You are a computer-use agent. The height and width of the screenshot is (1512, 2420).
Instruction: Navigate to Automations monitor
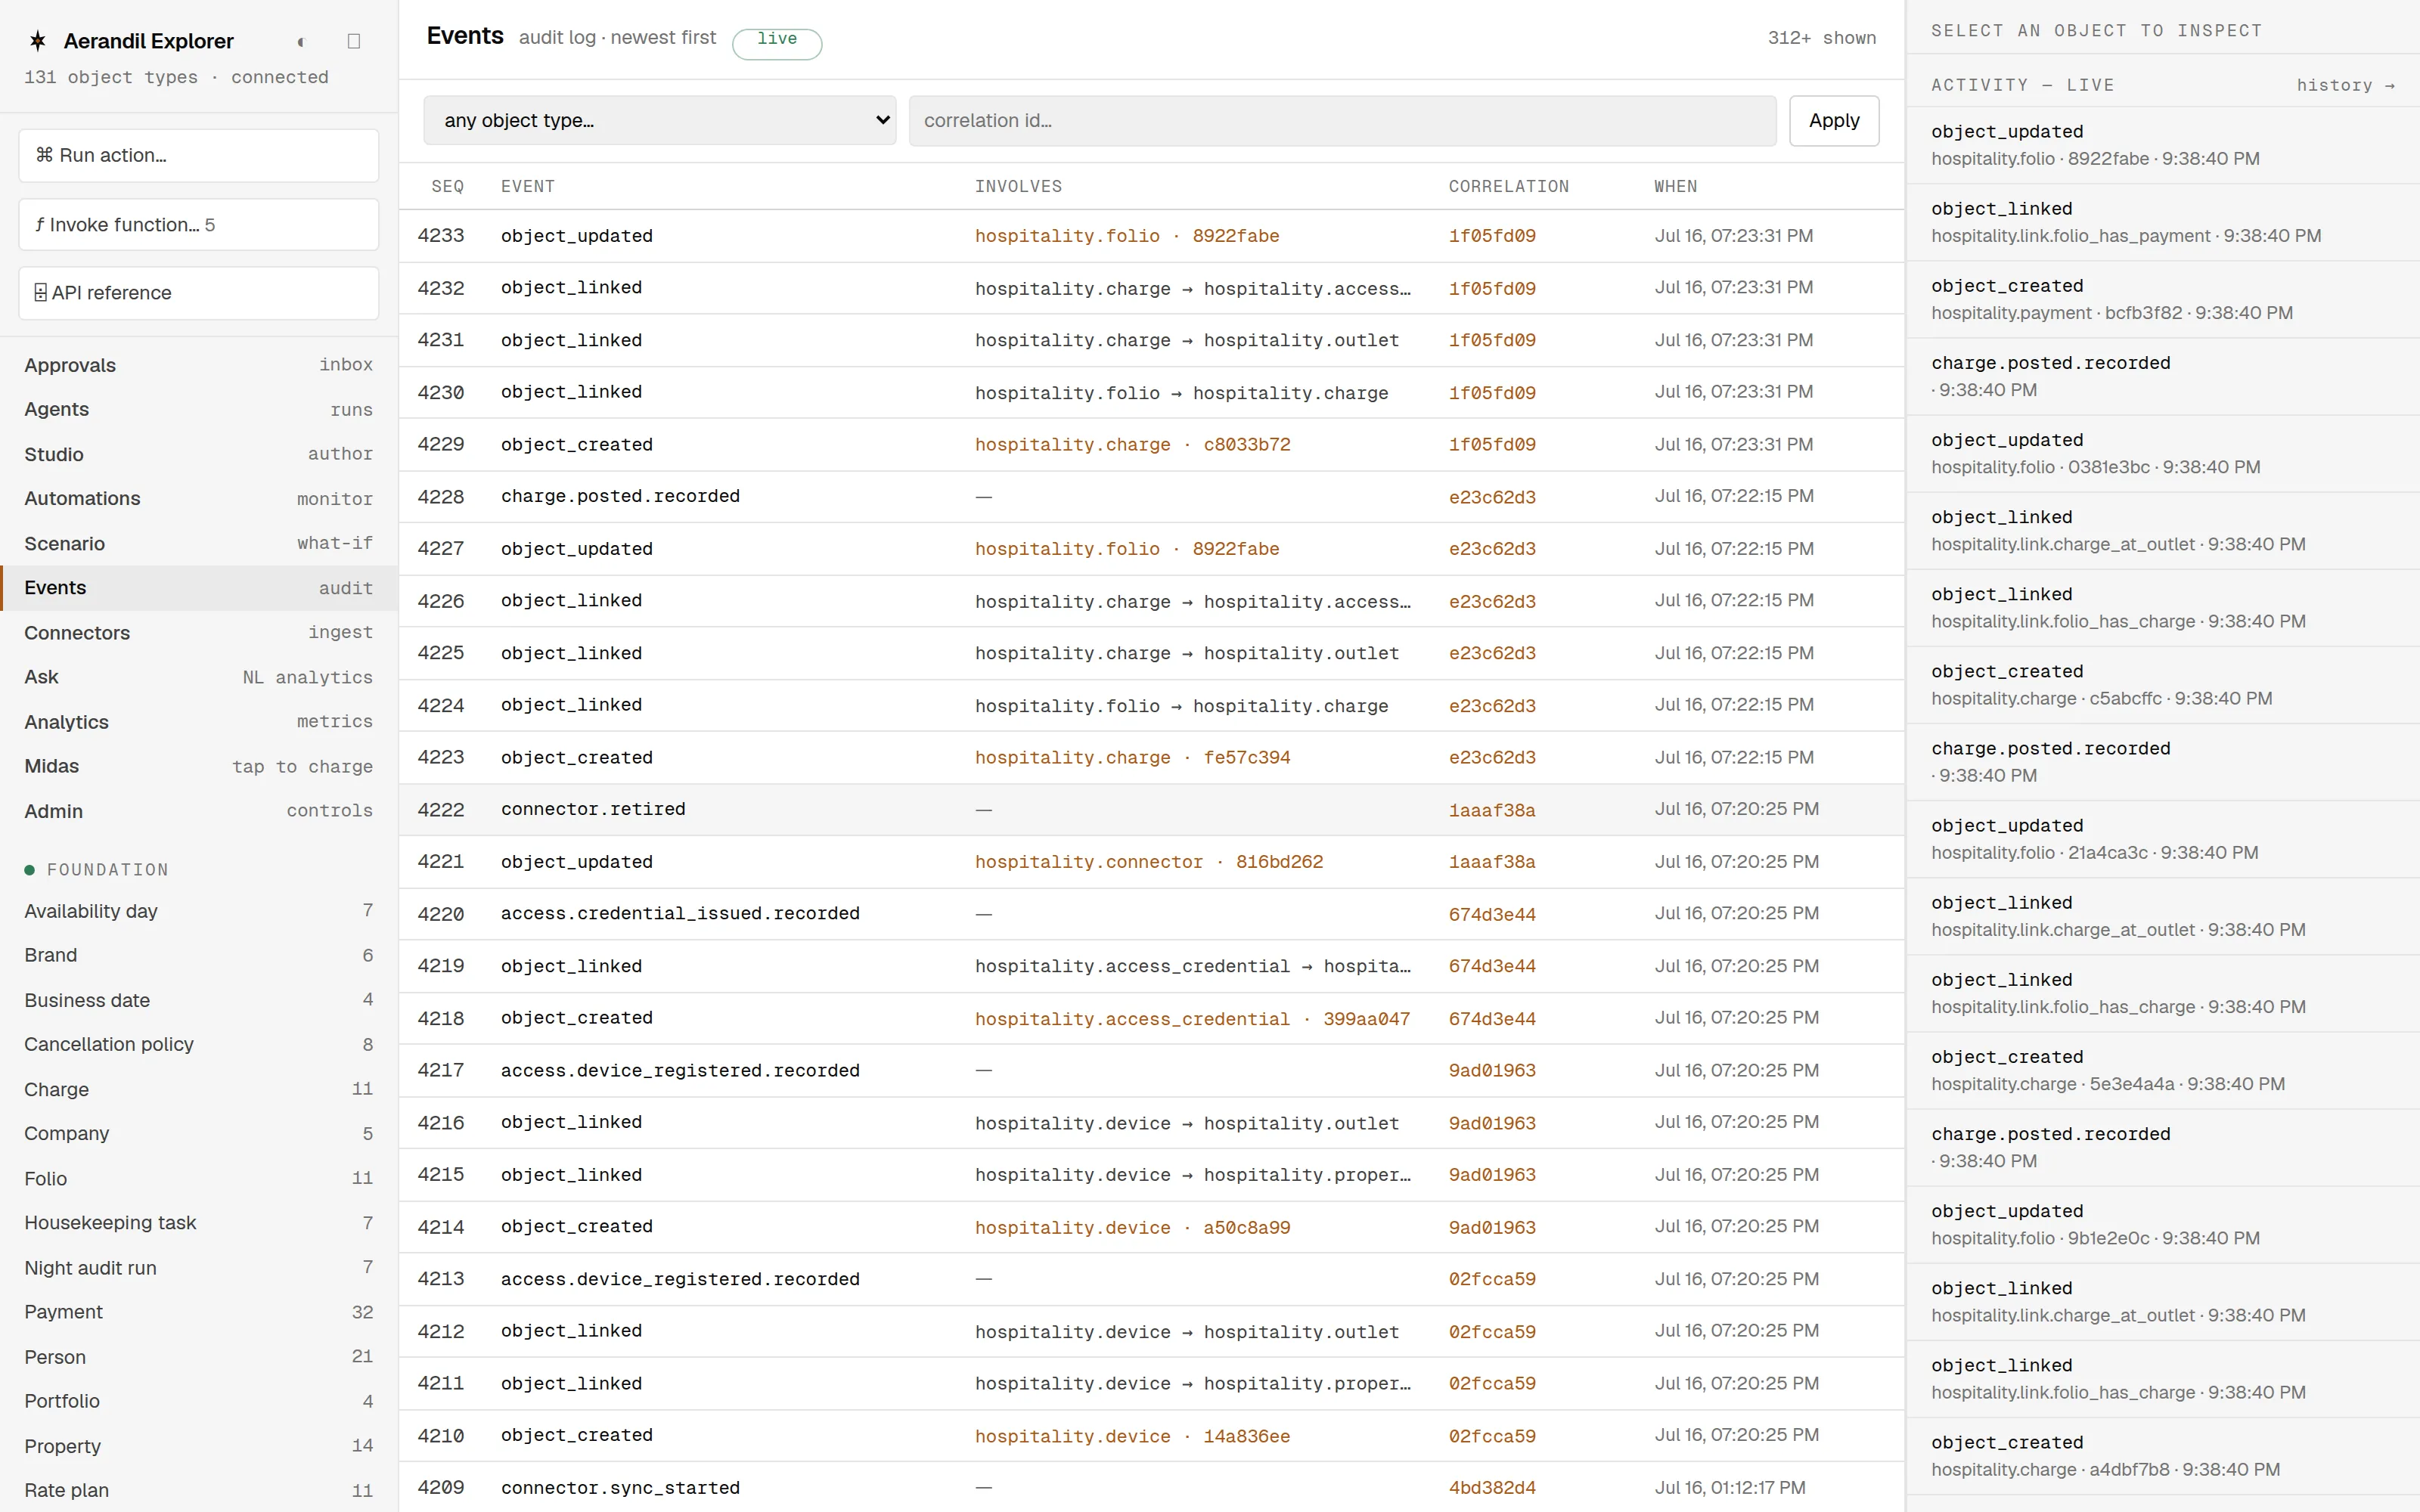(x=198, y=498)
